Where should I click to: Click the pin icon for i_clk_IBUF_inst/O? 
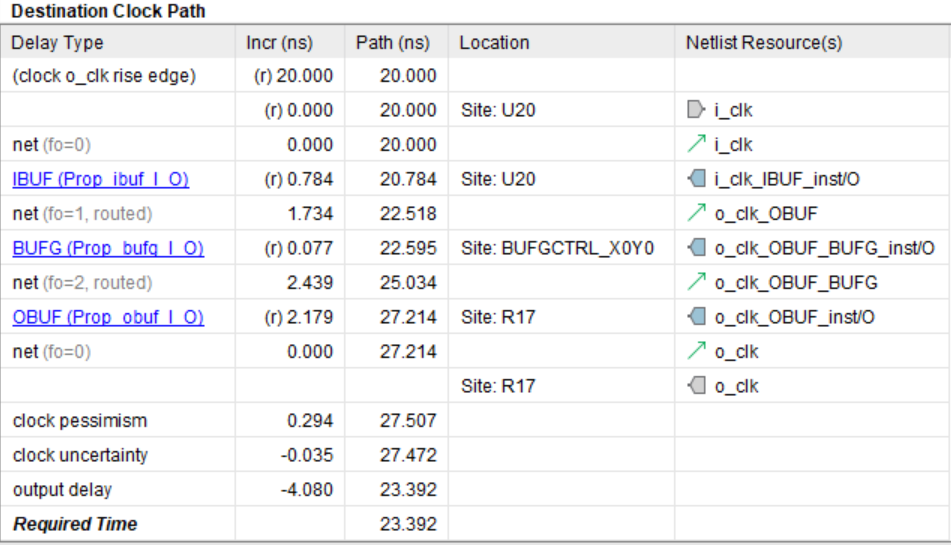pyautogui.click(x=697, y=180)
